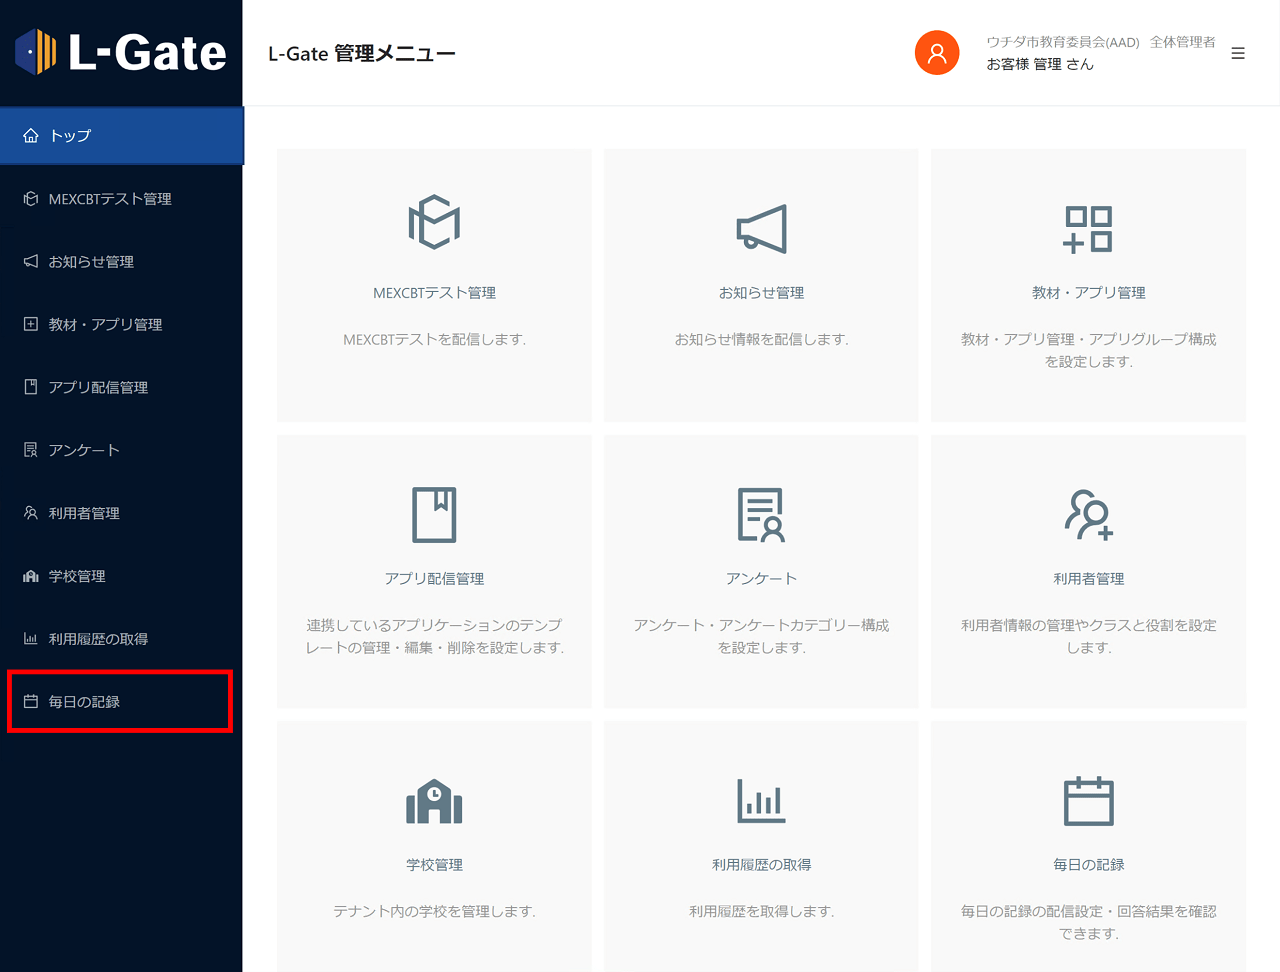Click the 利用履歴の取得 card title

(761, 865)
